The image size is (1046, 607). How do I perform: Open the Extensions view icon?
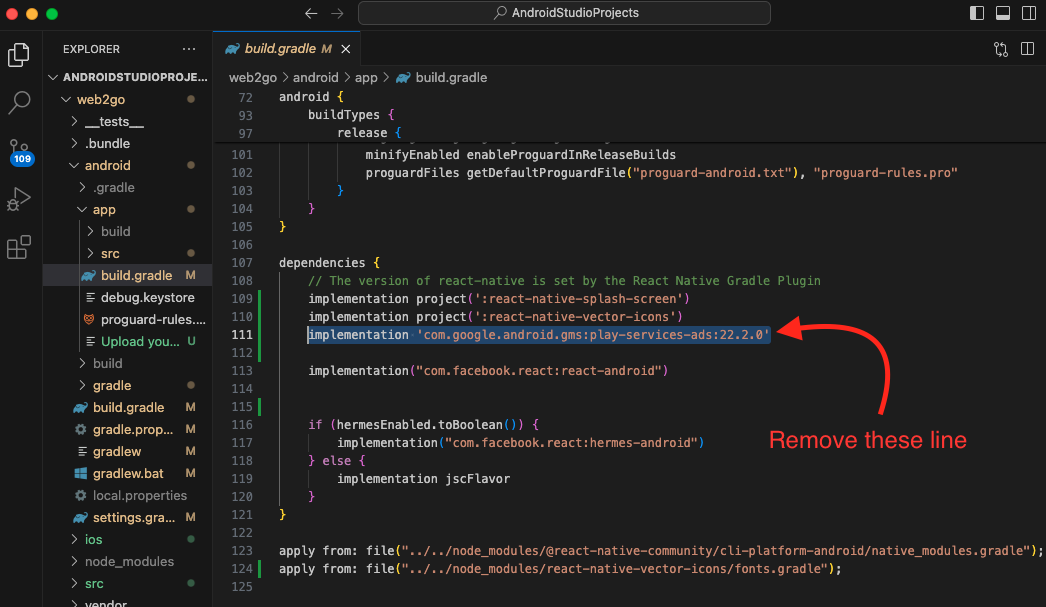tap(19, 247)
